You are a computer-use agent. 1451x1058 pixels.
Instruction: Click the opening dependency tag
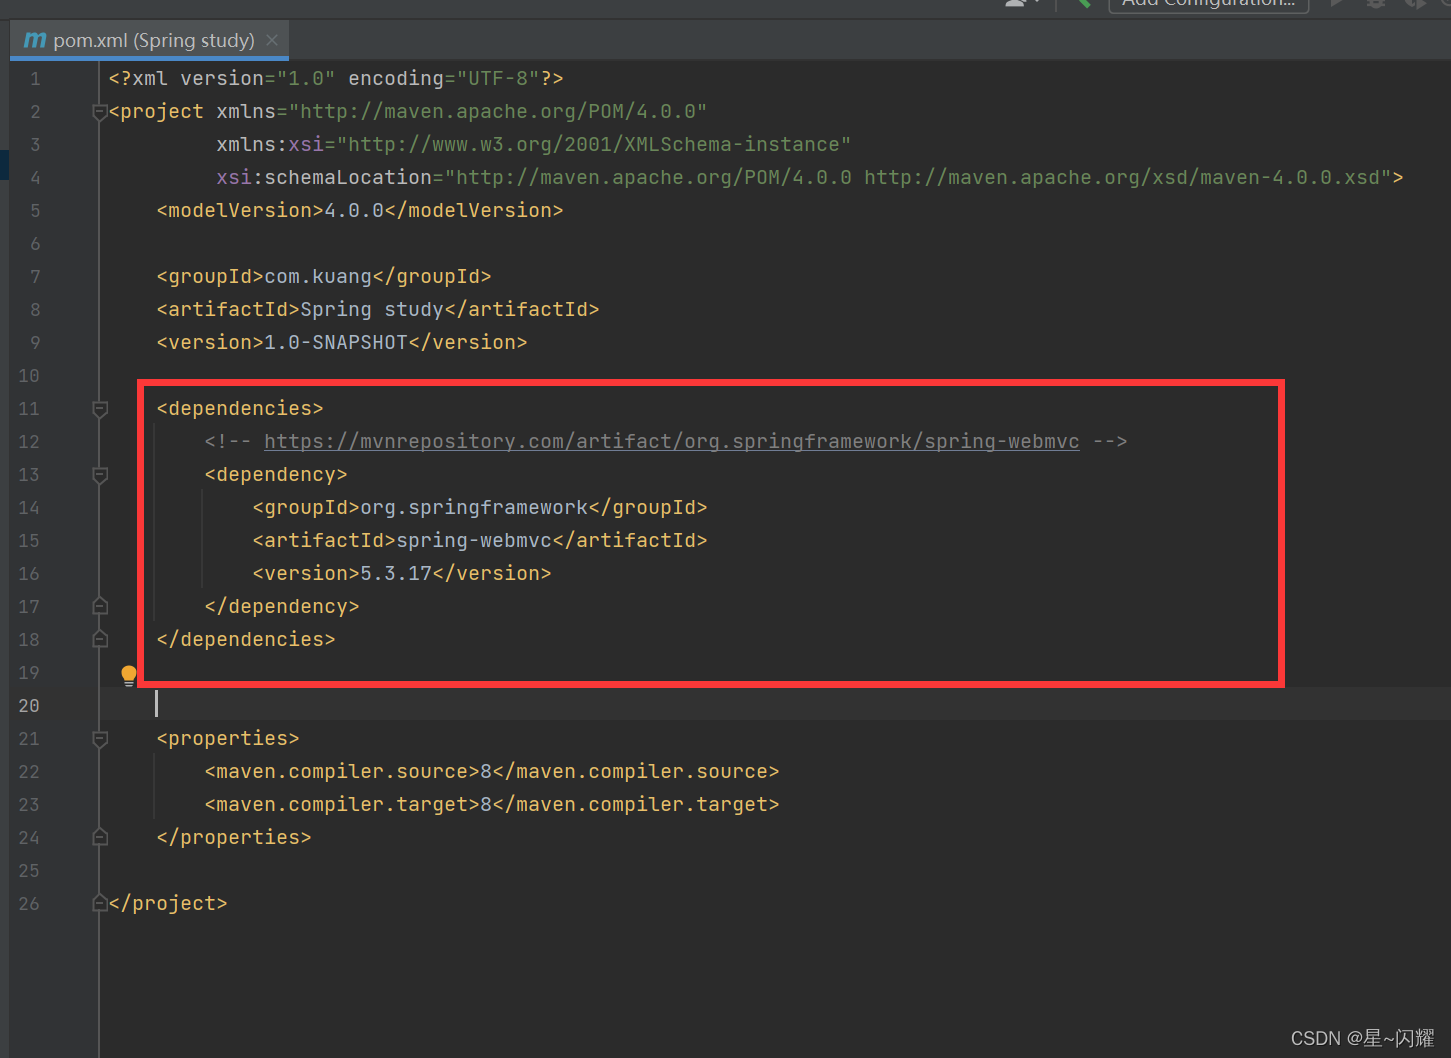(x=276, y=474)
